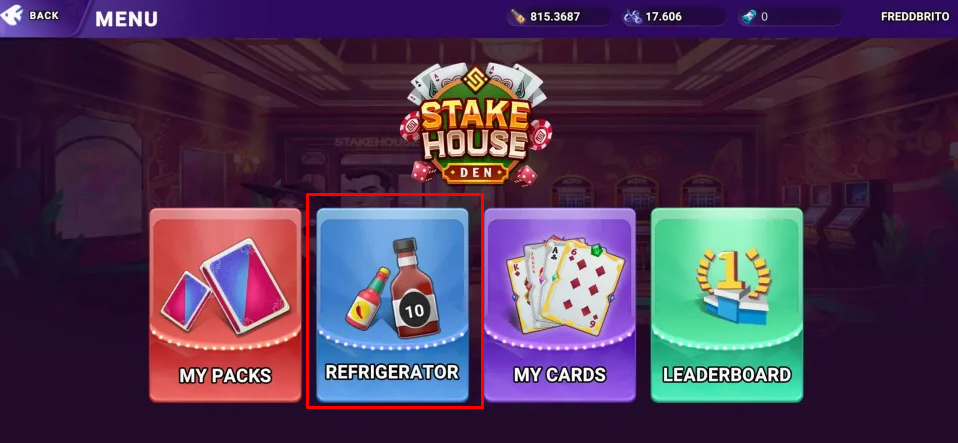Click the bird logo beside BACK
The width and height of the screenshot is (958, 443).
(11, 16)
